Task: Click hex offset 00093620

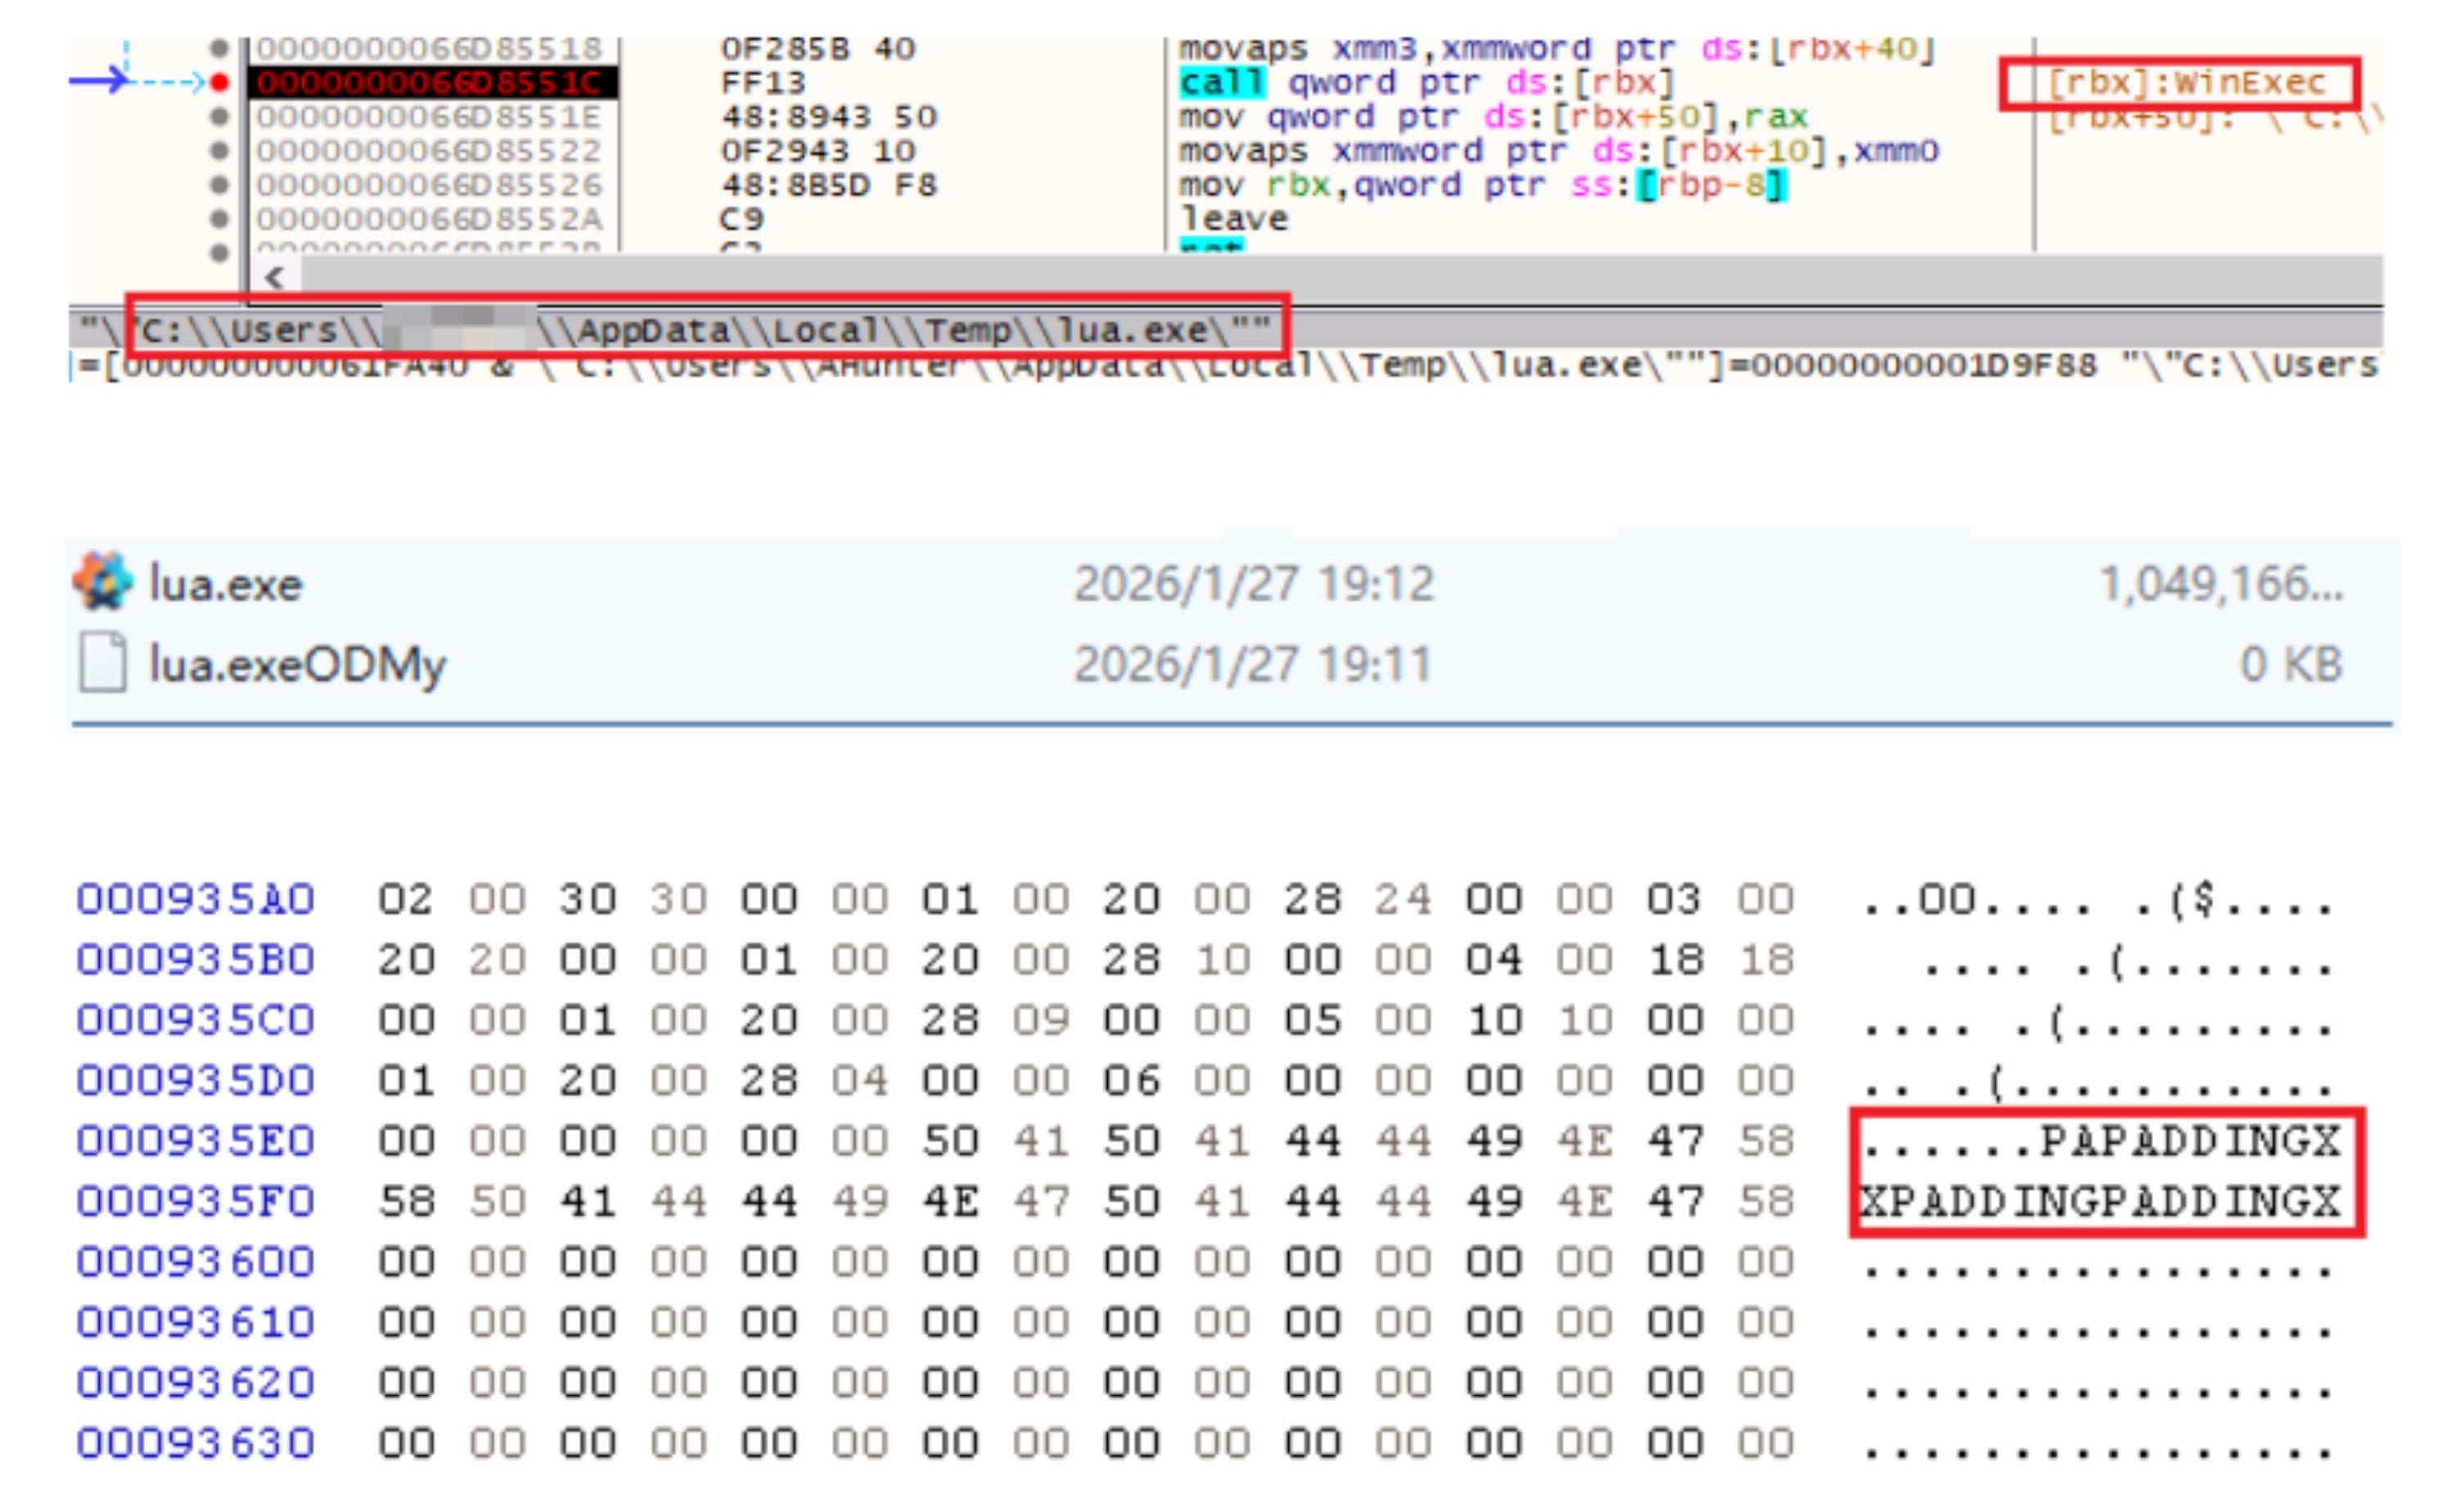Action: [196, 1383]
